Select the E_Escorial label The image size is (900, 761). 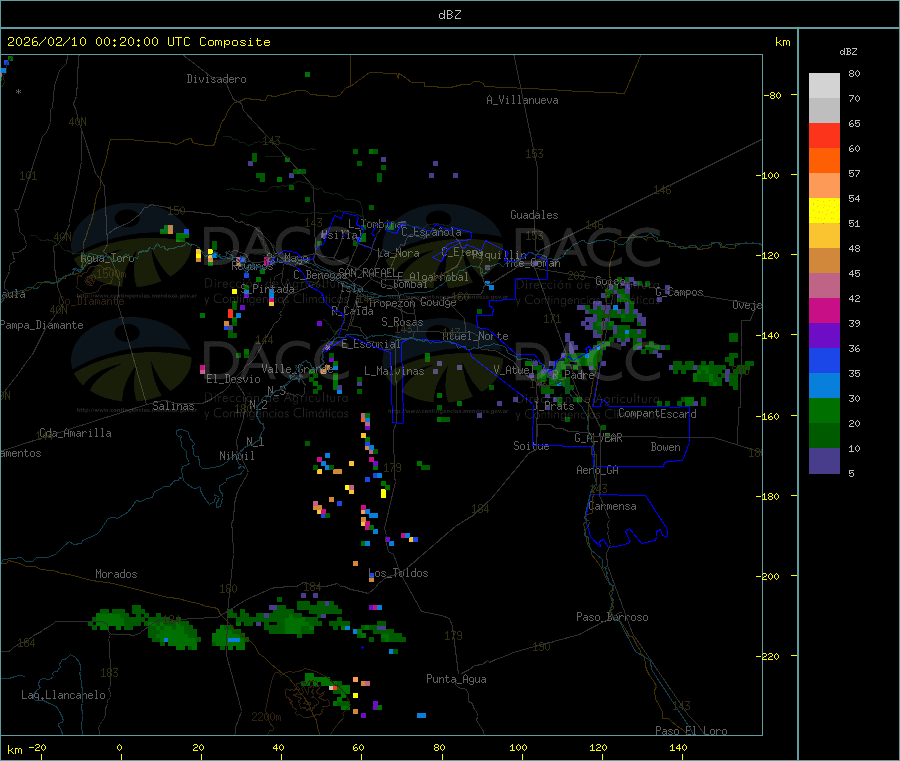[x=371, y=344]
